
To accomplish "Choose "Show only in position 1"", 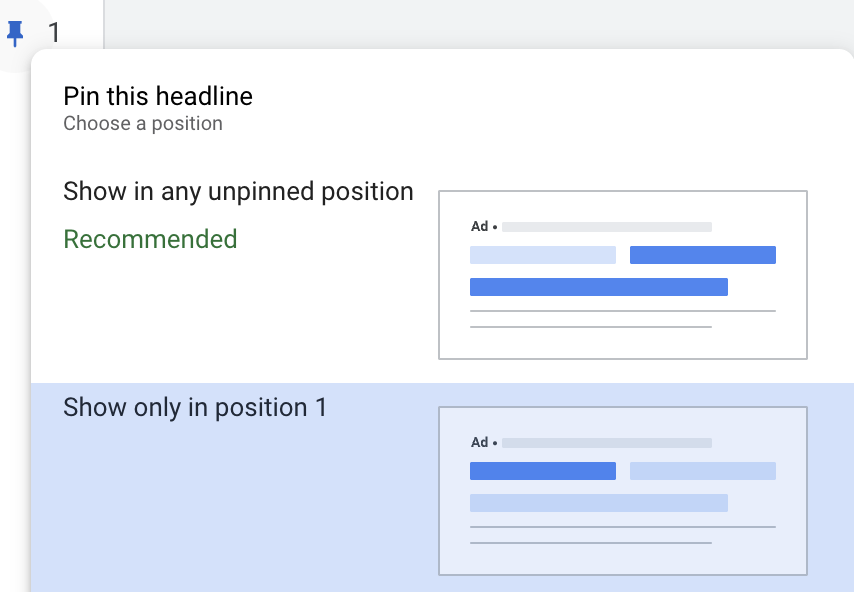I will tap(195, 408).
